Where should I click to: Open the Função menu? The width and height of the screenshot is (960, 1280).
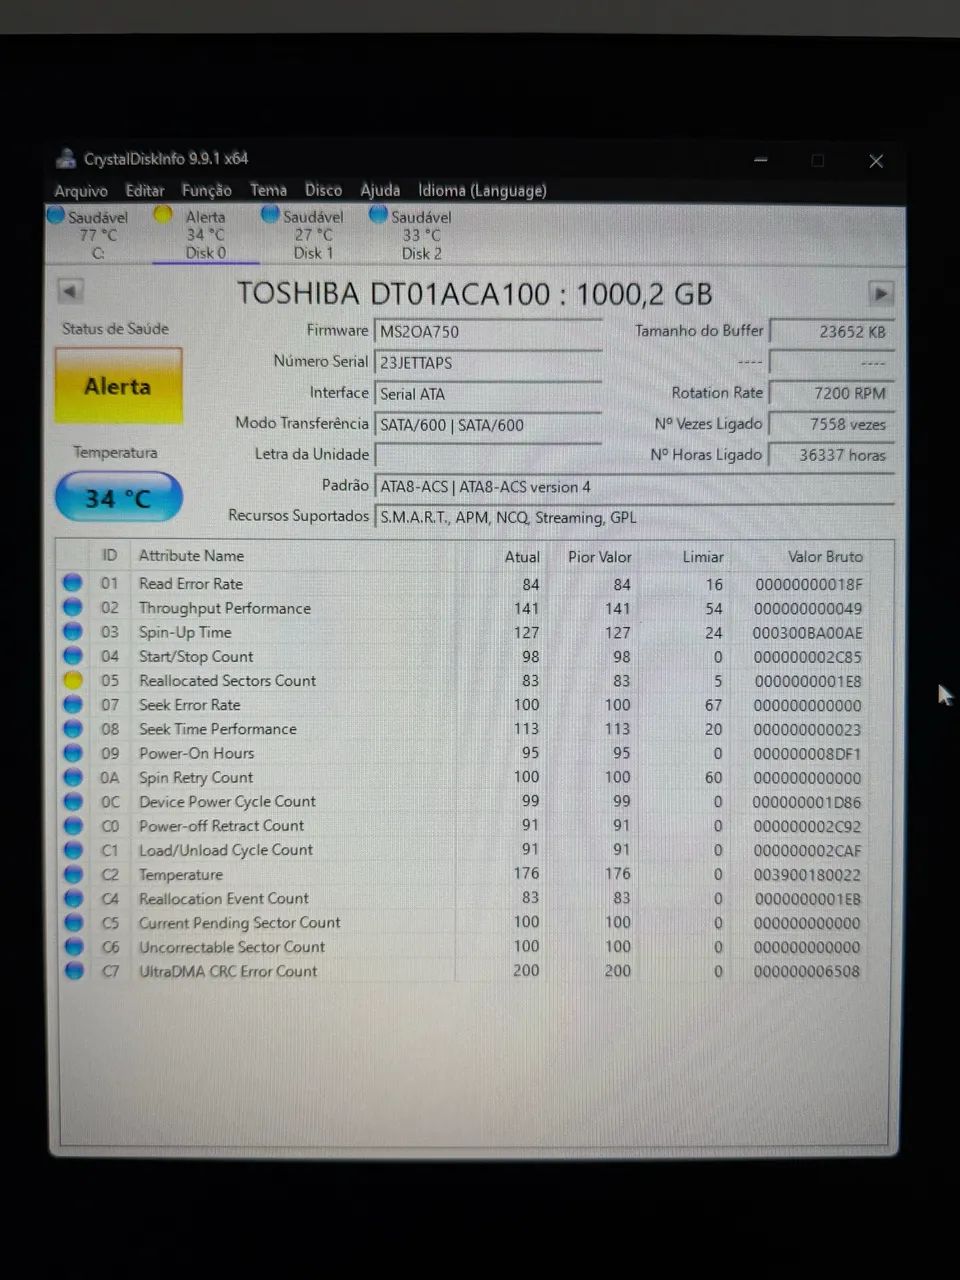pyautogui.click(x=206, y=190)
